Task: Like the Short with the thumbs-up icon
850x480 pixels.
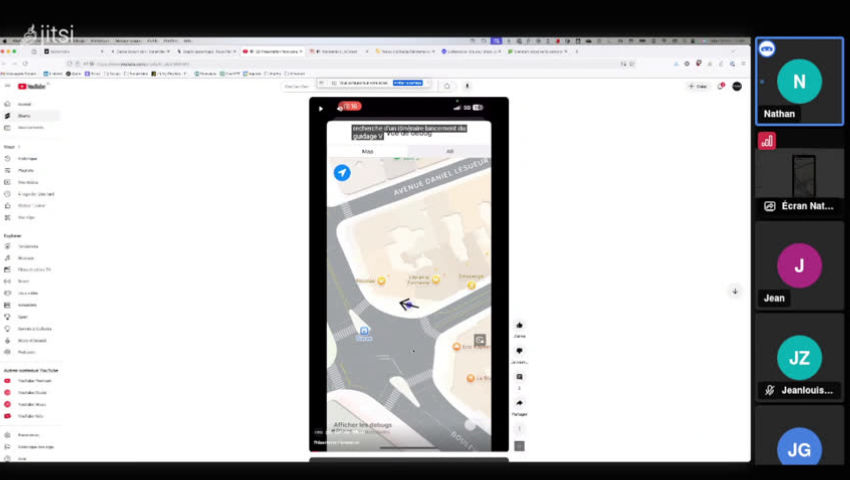Action: pos(519,325)
